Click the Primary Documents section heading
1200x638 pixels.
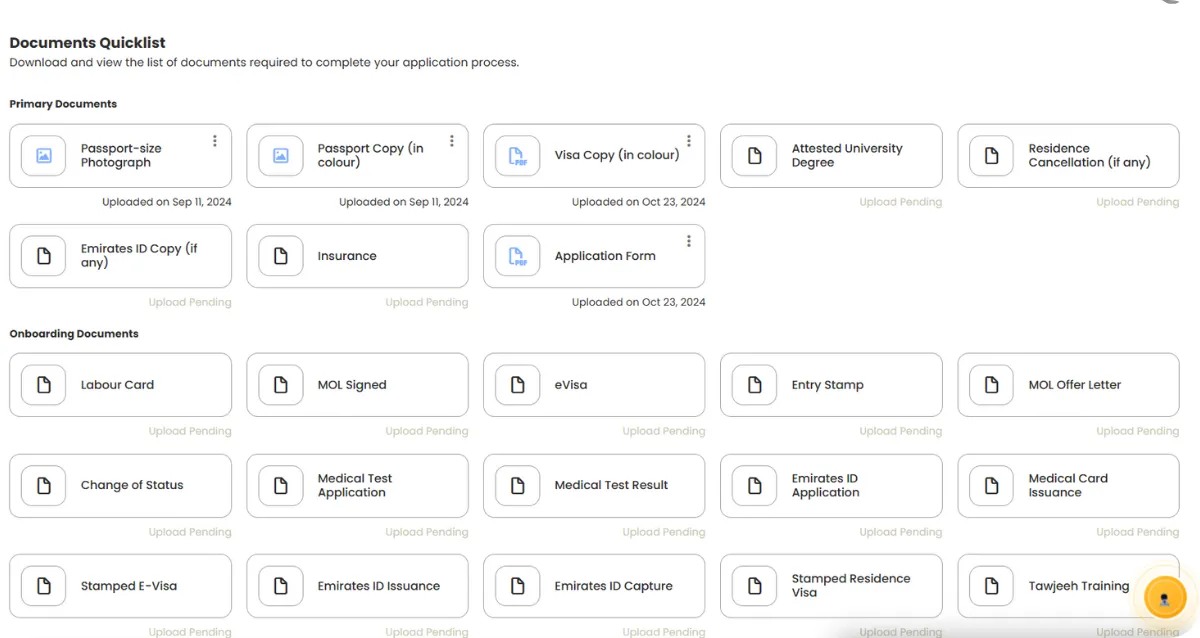tap(62, 103)
